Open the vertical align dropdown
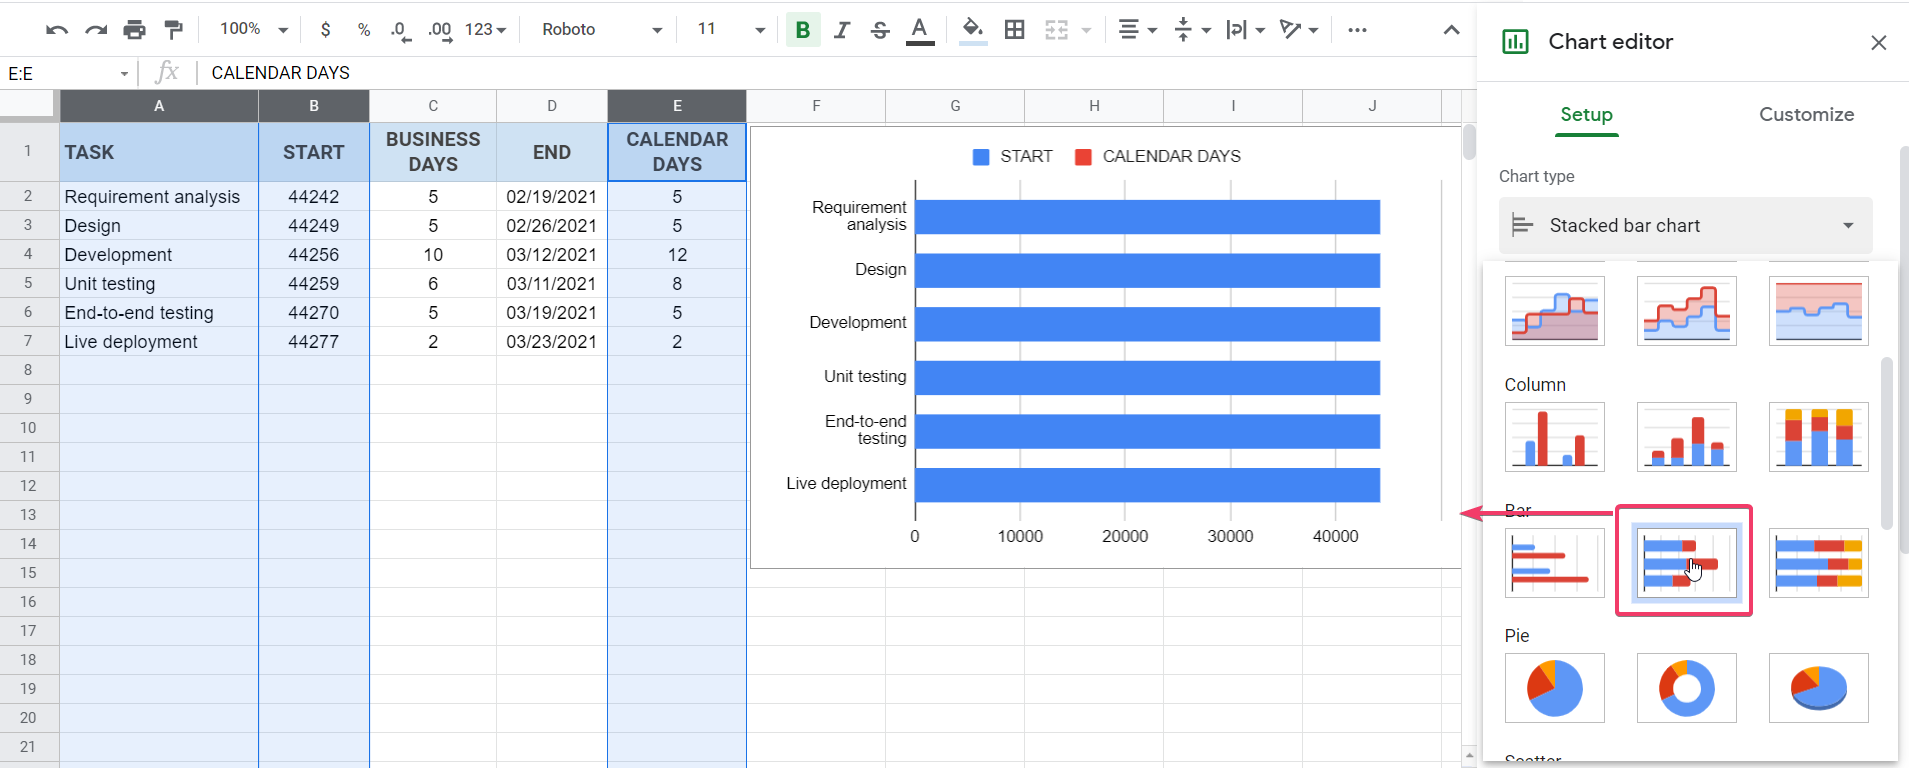Image resolution: width=1909 pixels, height=768 pixels. [1192, 30]
